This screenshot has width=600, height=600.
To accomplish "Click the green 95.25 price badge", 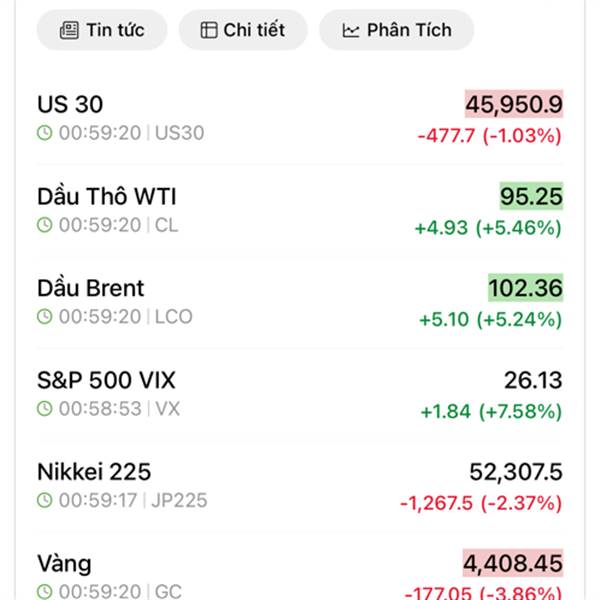I will (x=531, y=196).
